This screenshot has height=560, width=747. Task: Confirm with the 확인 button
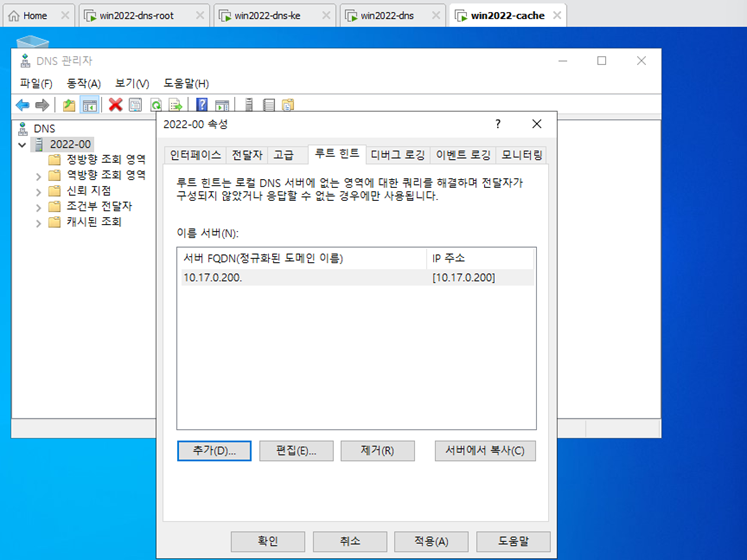click(268, 541)
